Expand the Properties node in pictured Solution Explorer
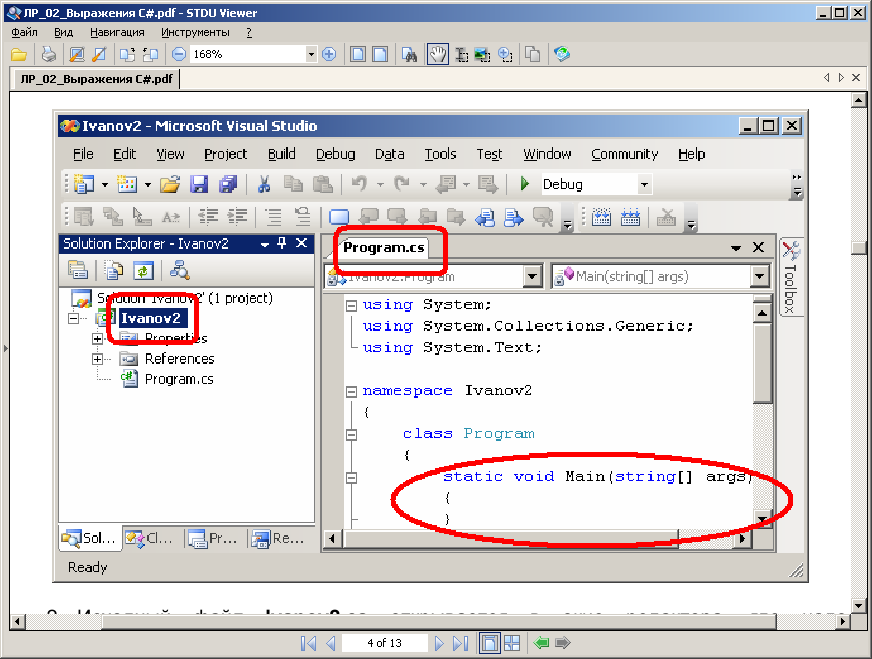Image resolution: width=872 pixels, height=659 pixels. click(97, 339)
